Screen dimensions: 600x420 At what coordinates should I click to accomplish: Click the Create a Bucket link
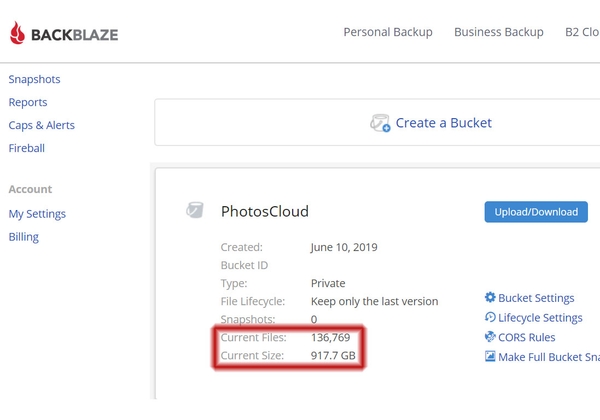pos(443,123)
